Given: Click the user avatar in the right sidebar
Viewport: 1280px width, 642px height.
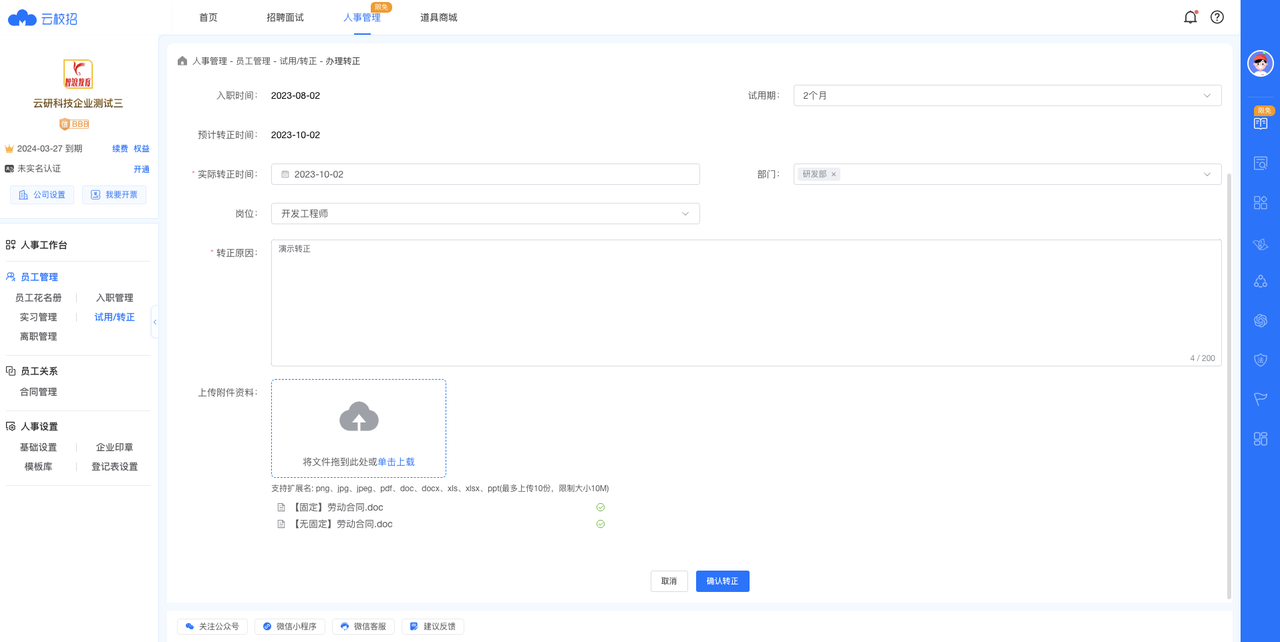Looking at the screenshot, I should pyautogui.click(x=1260, y=63).
